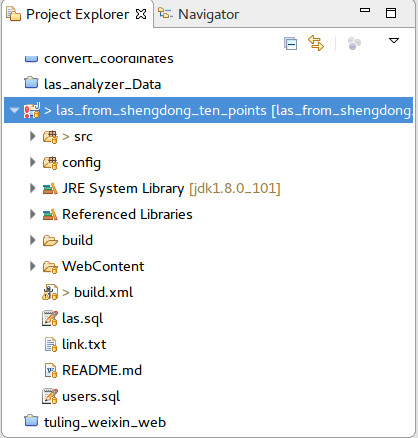Select the build.xml file
Screen dimensions: 418x438
pos(103,292)
